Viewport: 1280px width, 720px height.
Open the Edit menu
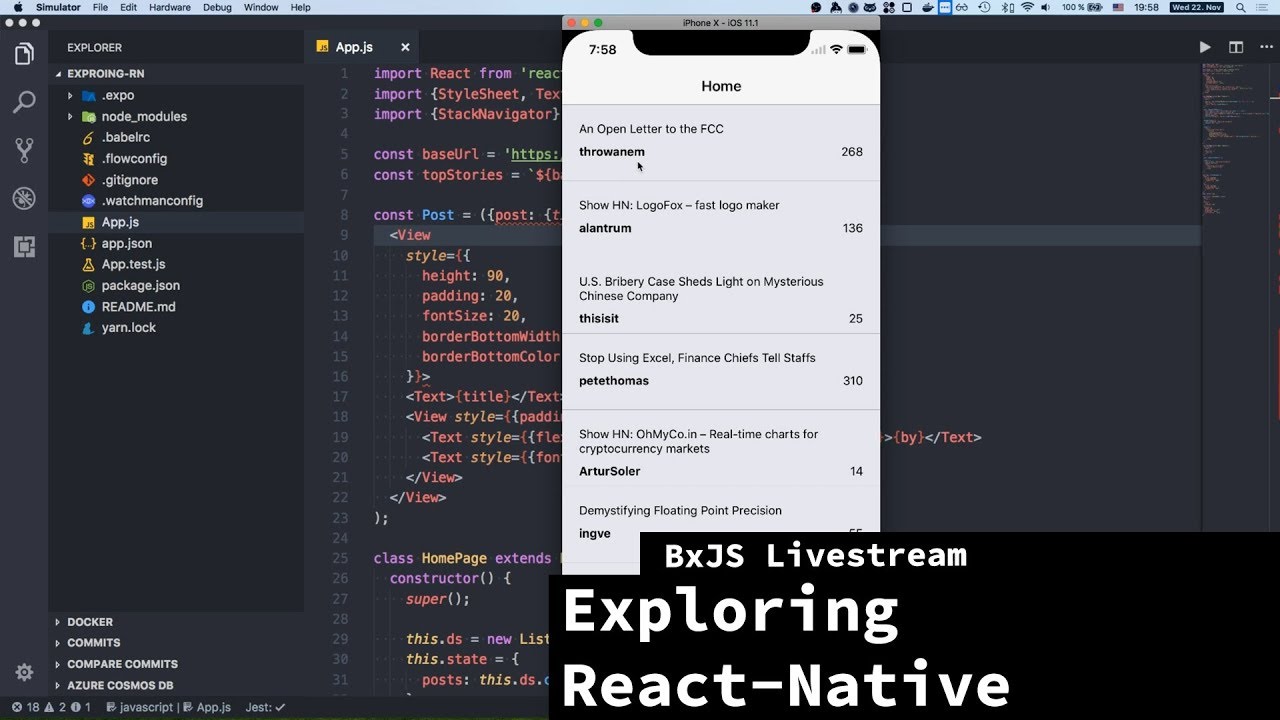pyautogui.click(x=129, y=7)
